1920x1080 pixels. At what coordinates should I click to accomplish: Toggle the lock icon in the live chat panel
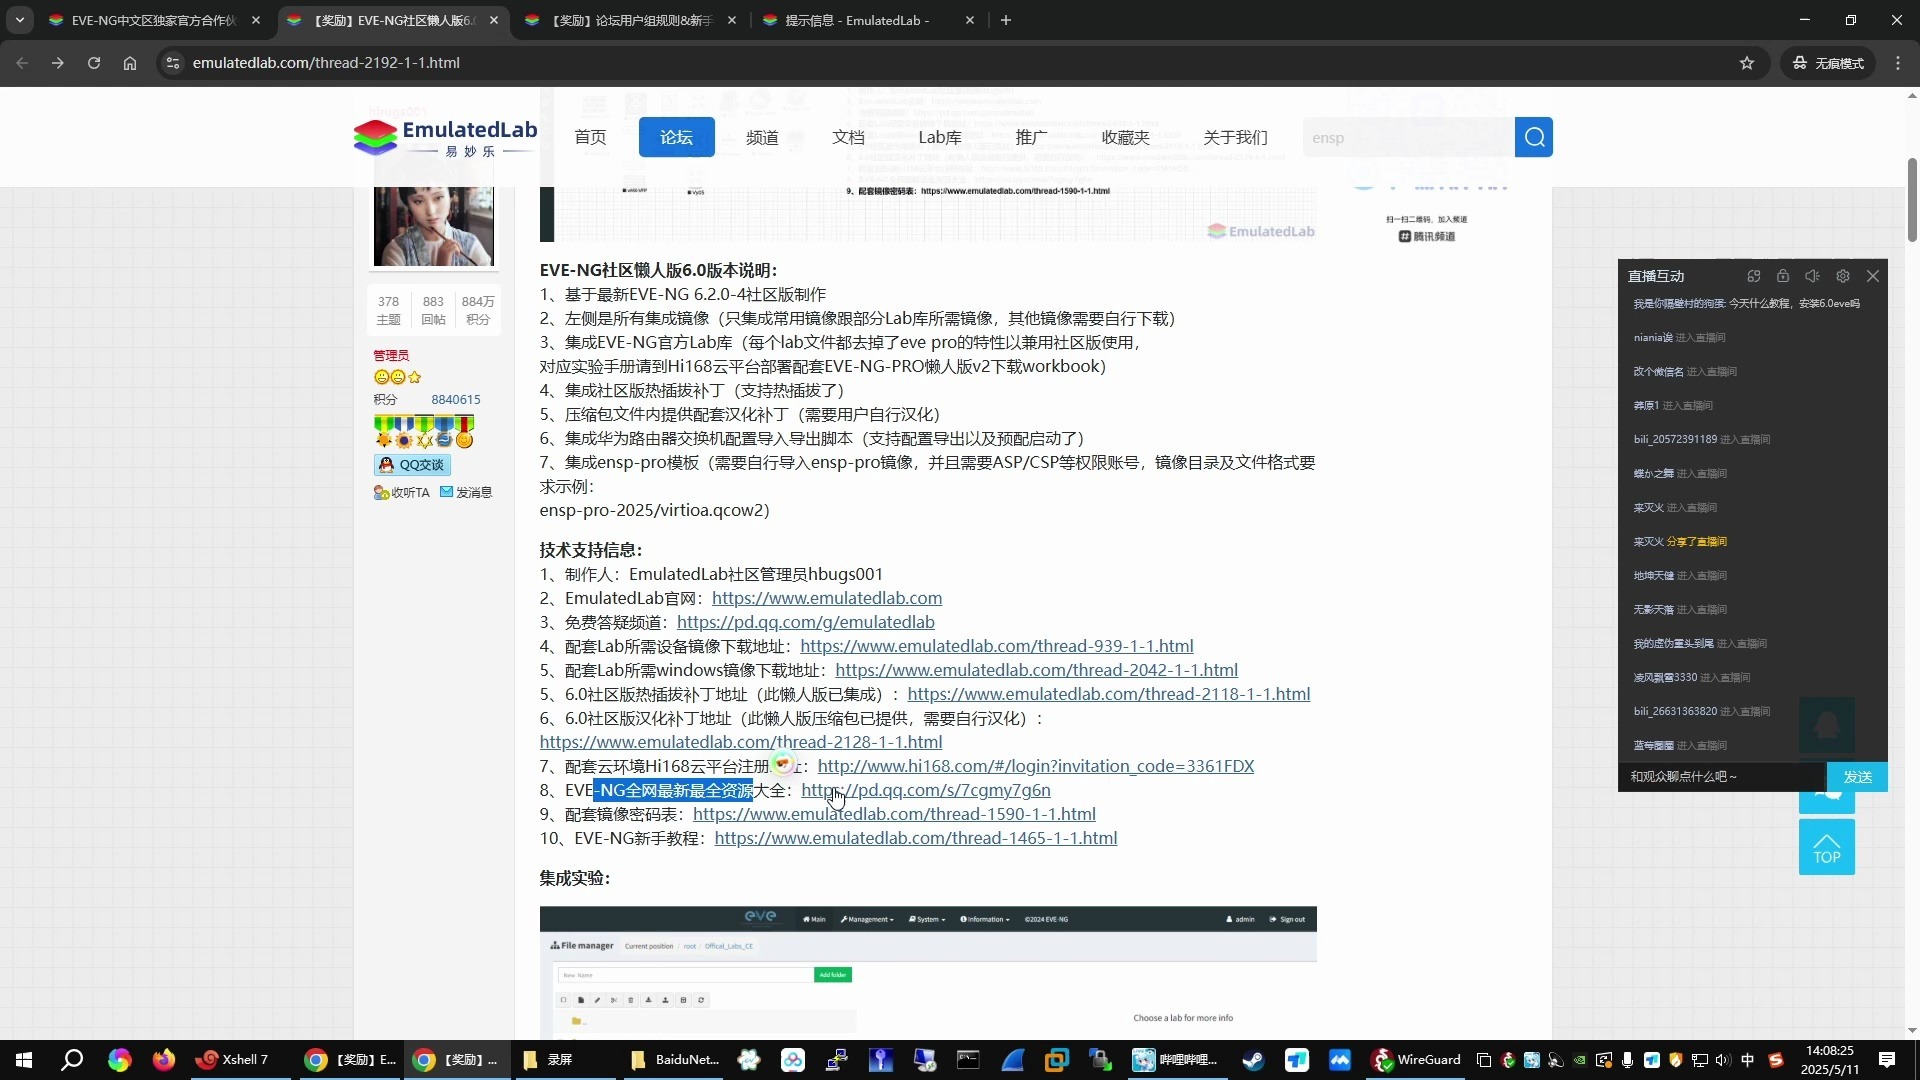coord(1783,276)
